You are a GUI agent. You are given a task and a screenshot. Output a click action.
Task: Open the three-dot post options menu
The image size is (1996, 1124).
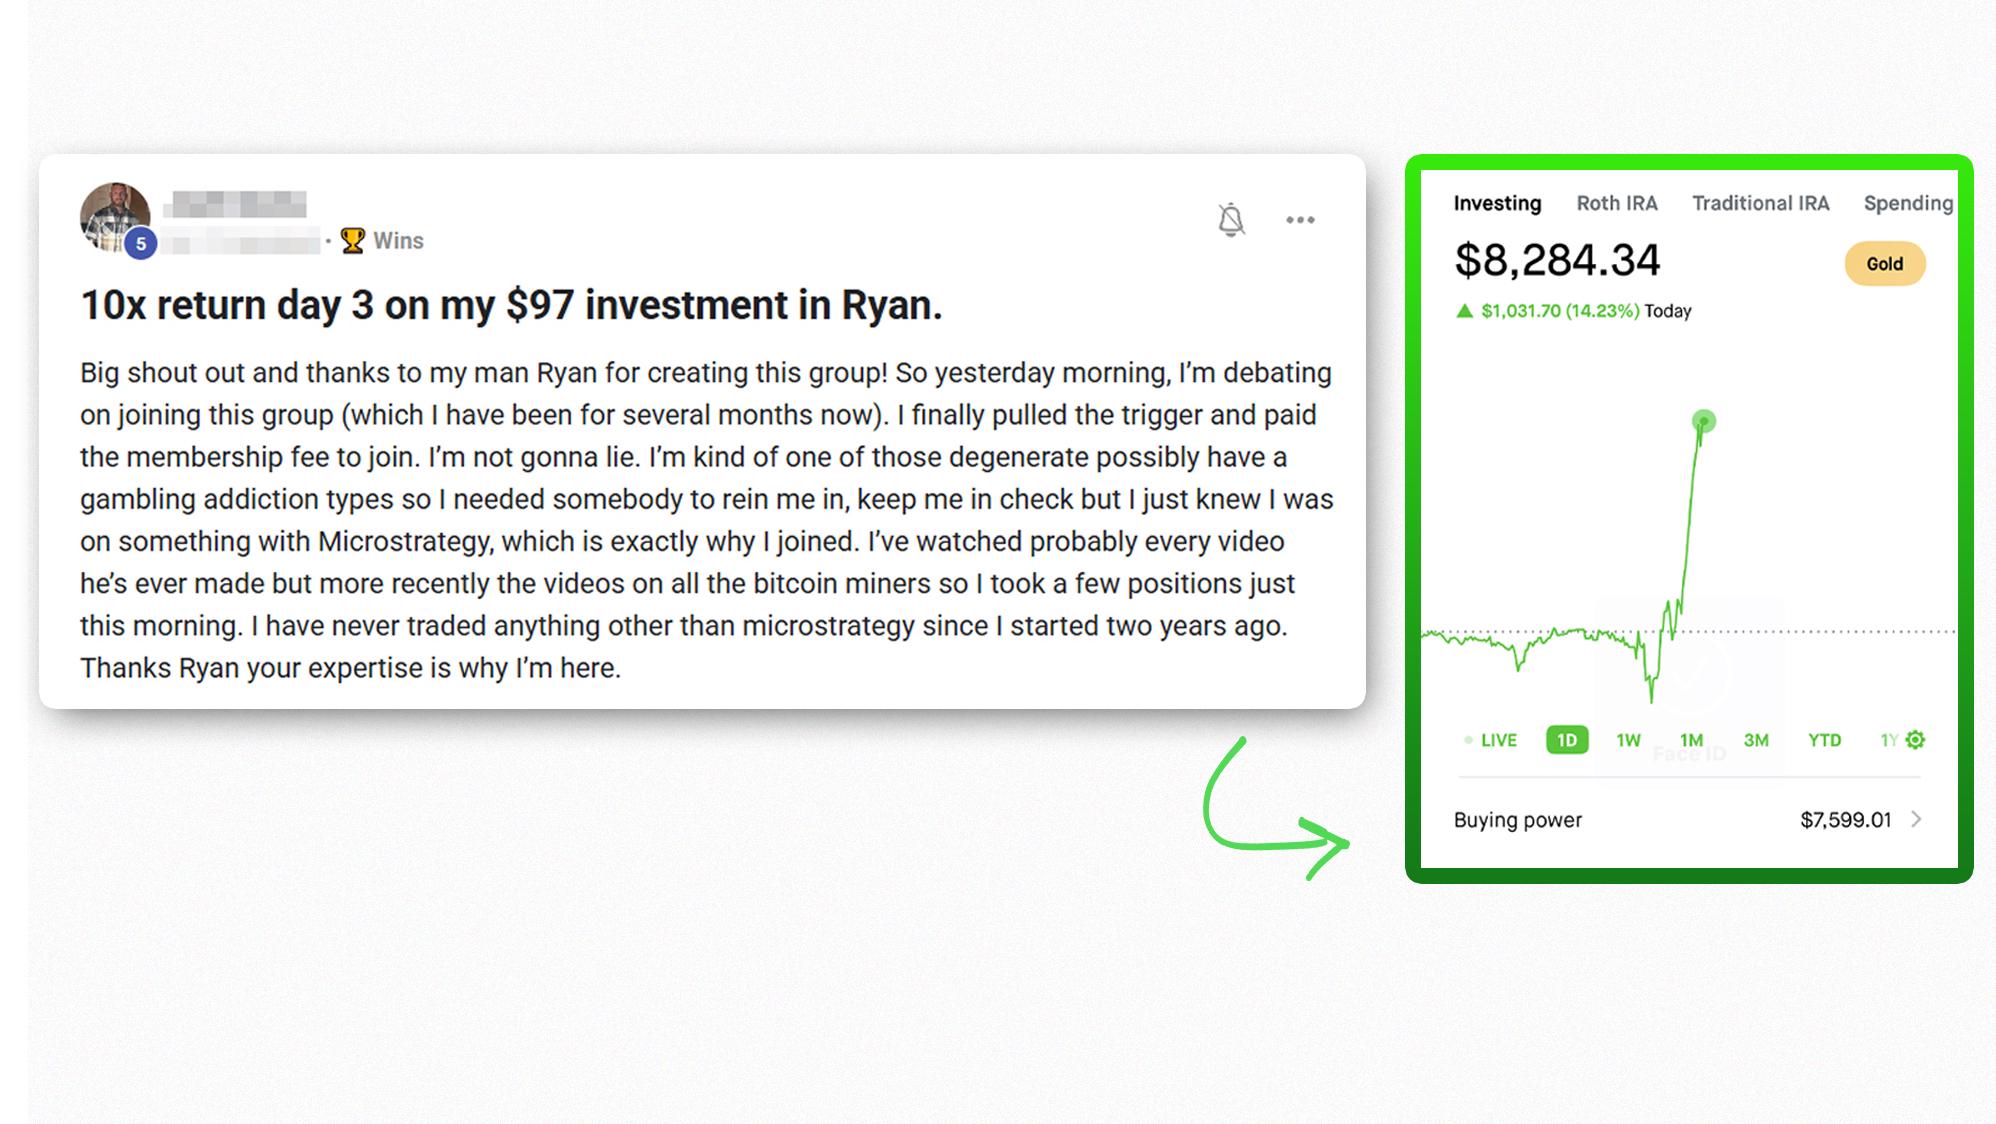1300,220
